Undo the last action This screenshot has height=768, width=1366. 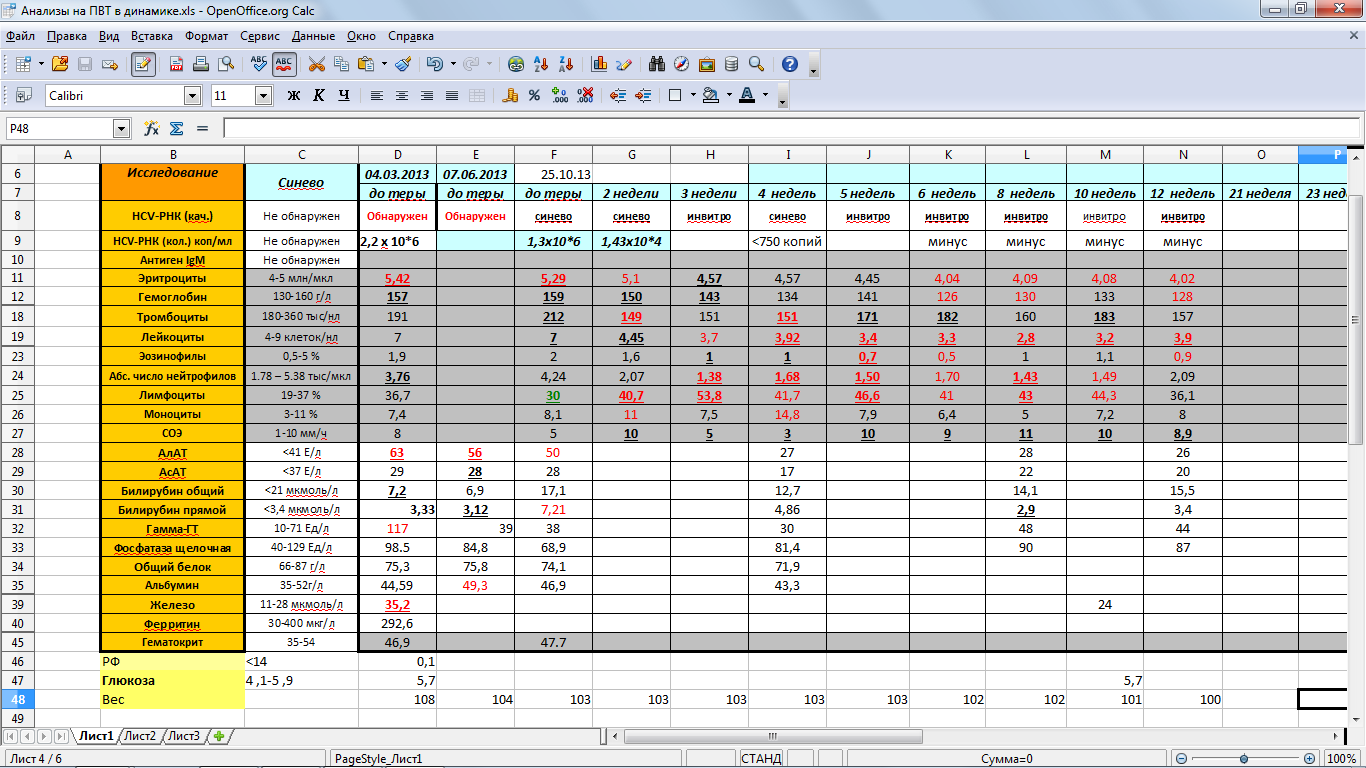434,64
